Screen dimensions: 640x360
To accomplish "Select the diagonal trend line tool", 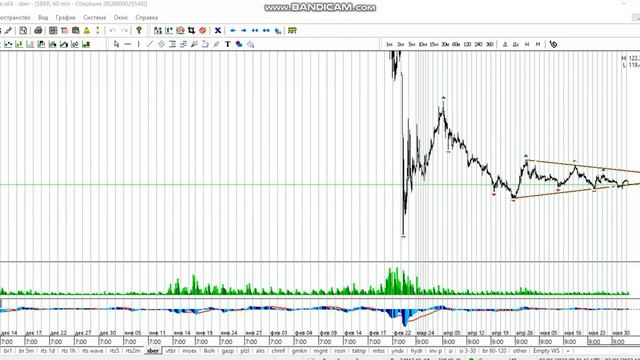I will coord(150,44).
